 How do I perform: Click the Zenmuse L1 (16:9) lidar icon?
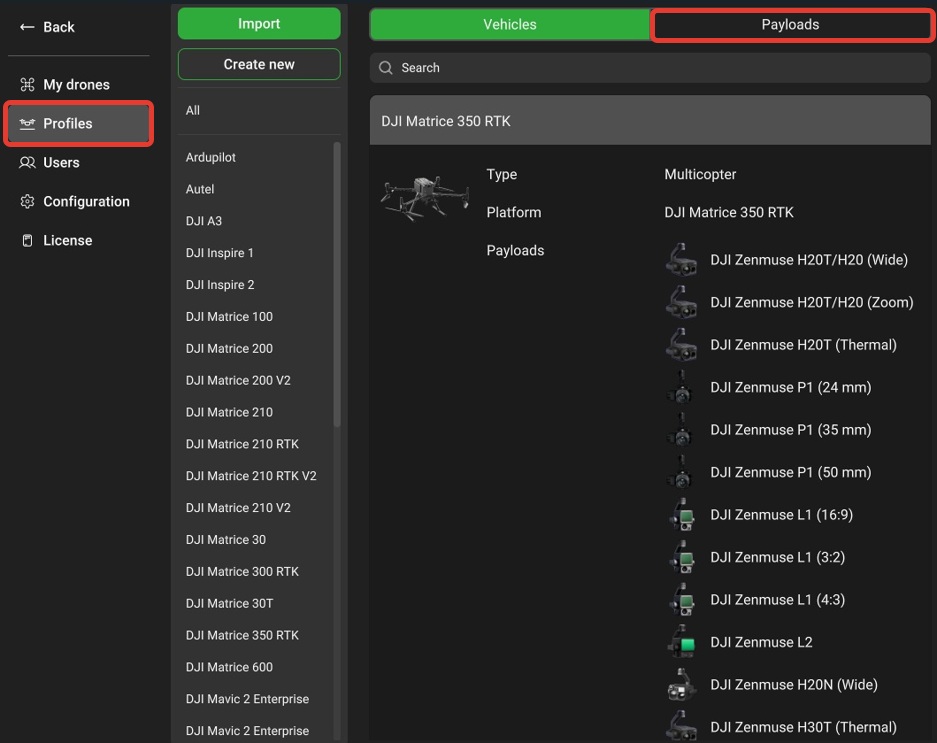(x=682, y=514)
